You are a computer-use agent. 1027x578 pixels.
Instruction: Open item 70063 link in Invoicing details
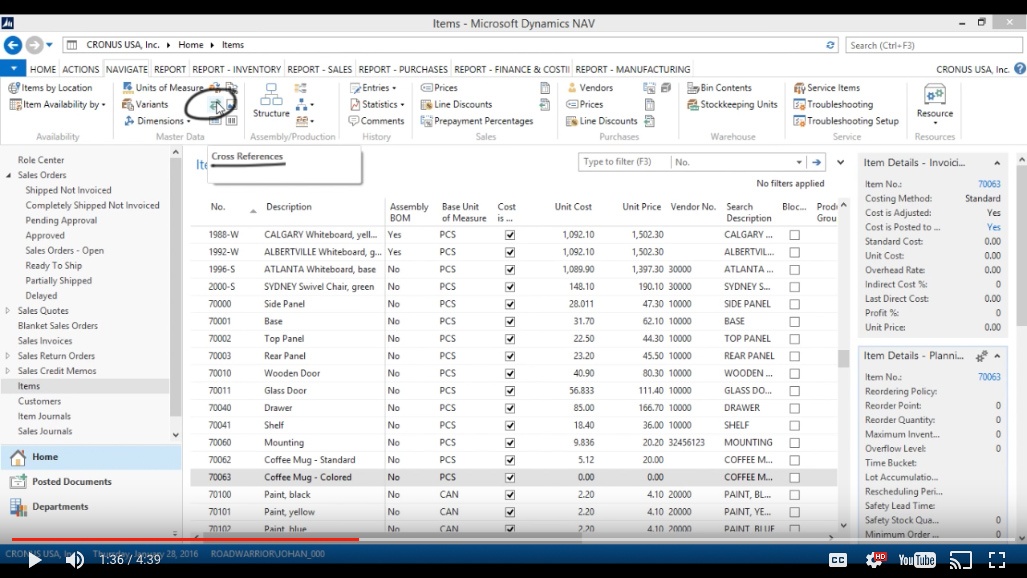[989, 184]
